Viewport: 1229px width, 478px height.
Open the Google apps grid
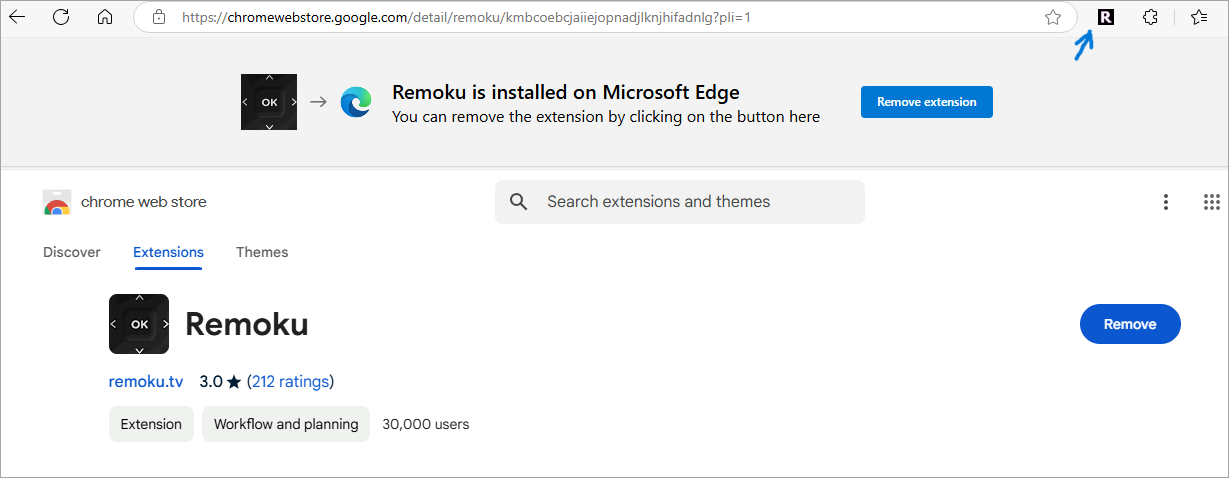point(1212,202)
